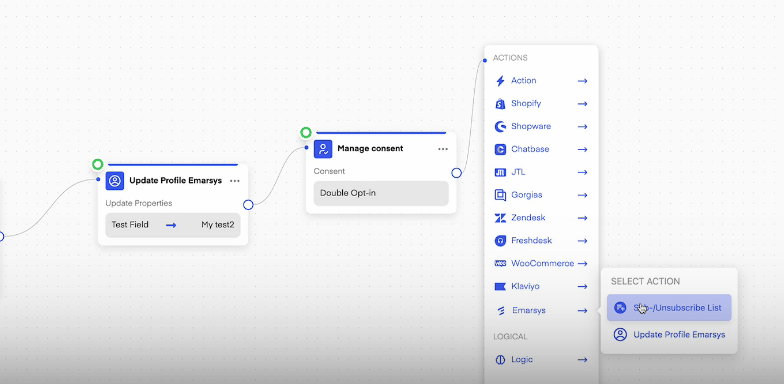Choose Sub-/Unsubscribe List action
The width and height of the screenshot is (784, 384).
click(x=669, y=308)
